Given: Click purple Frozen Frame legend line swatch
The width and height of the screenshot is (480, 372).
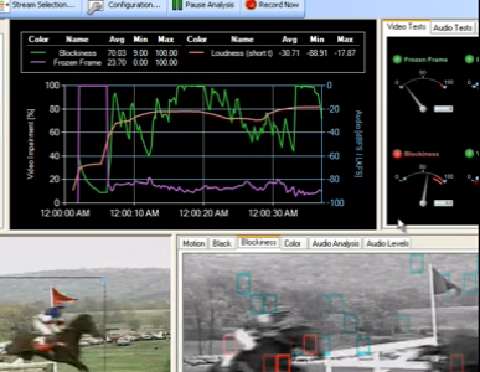Looking at the screenshot, I should tap(39, 62).
